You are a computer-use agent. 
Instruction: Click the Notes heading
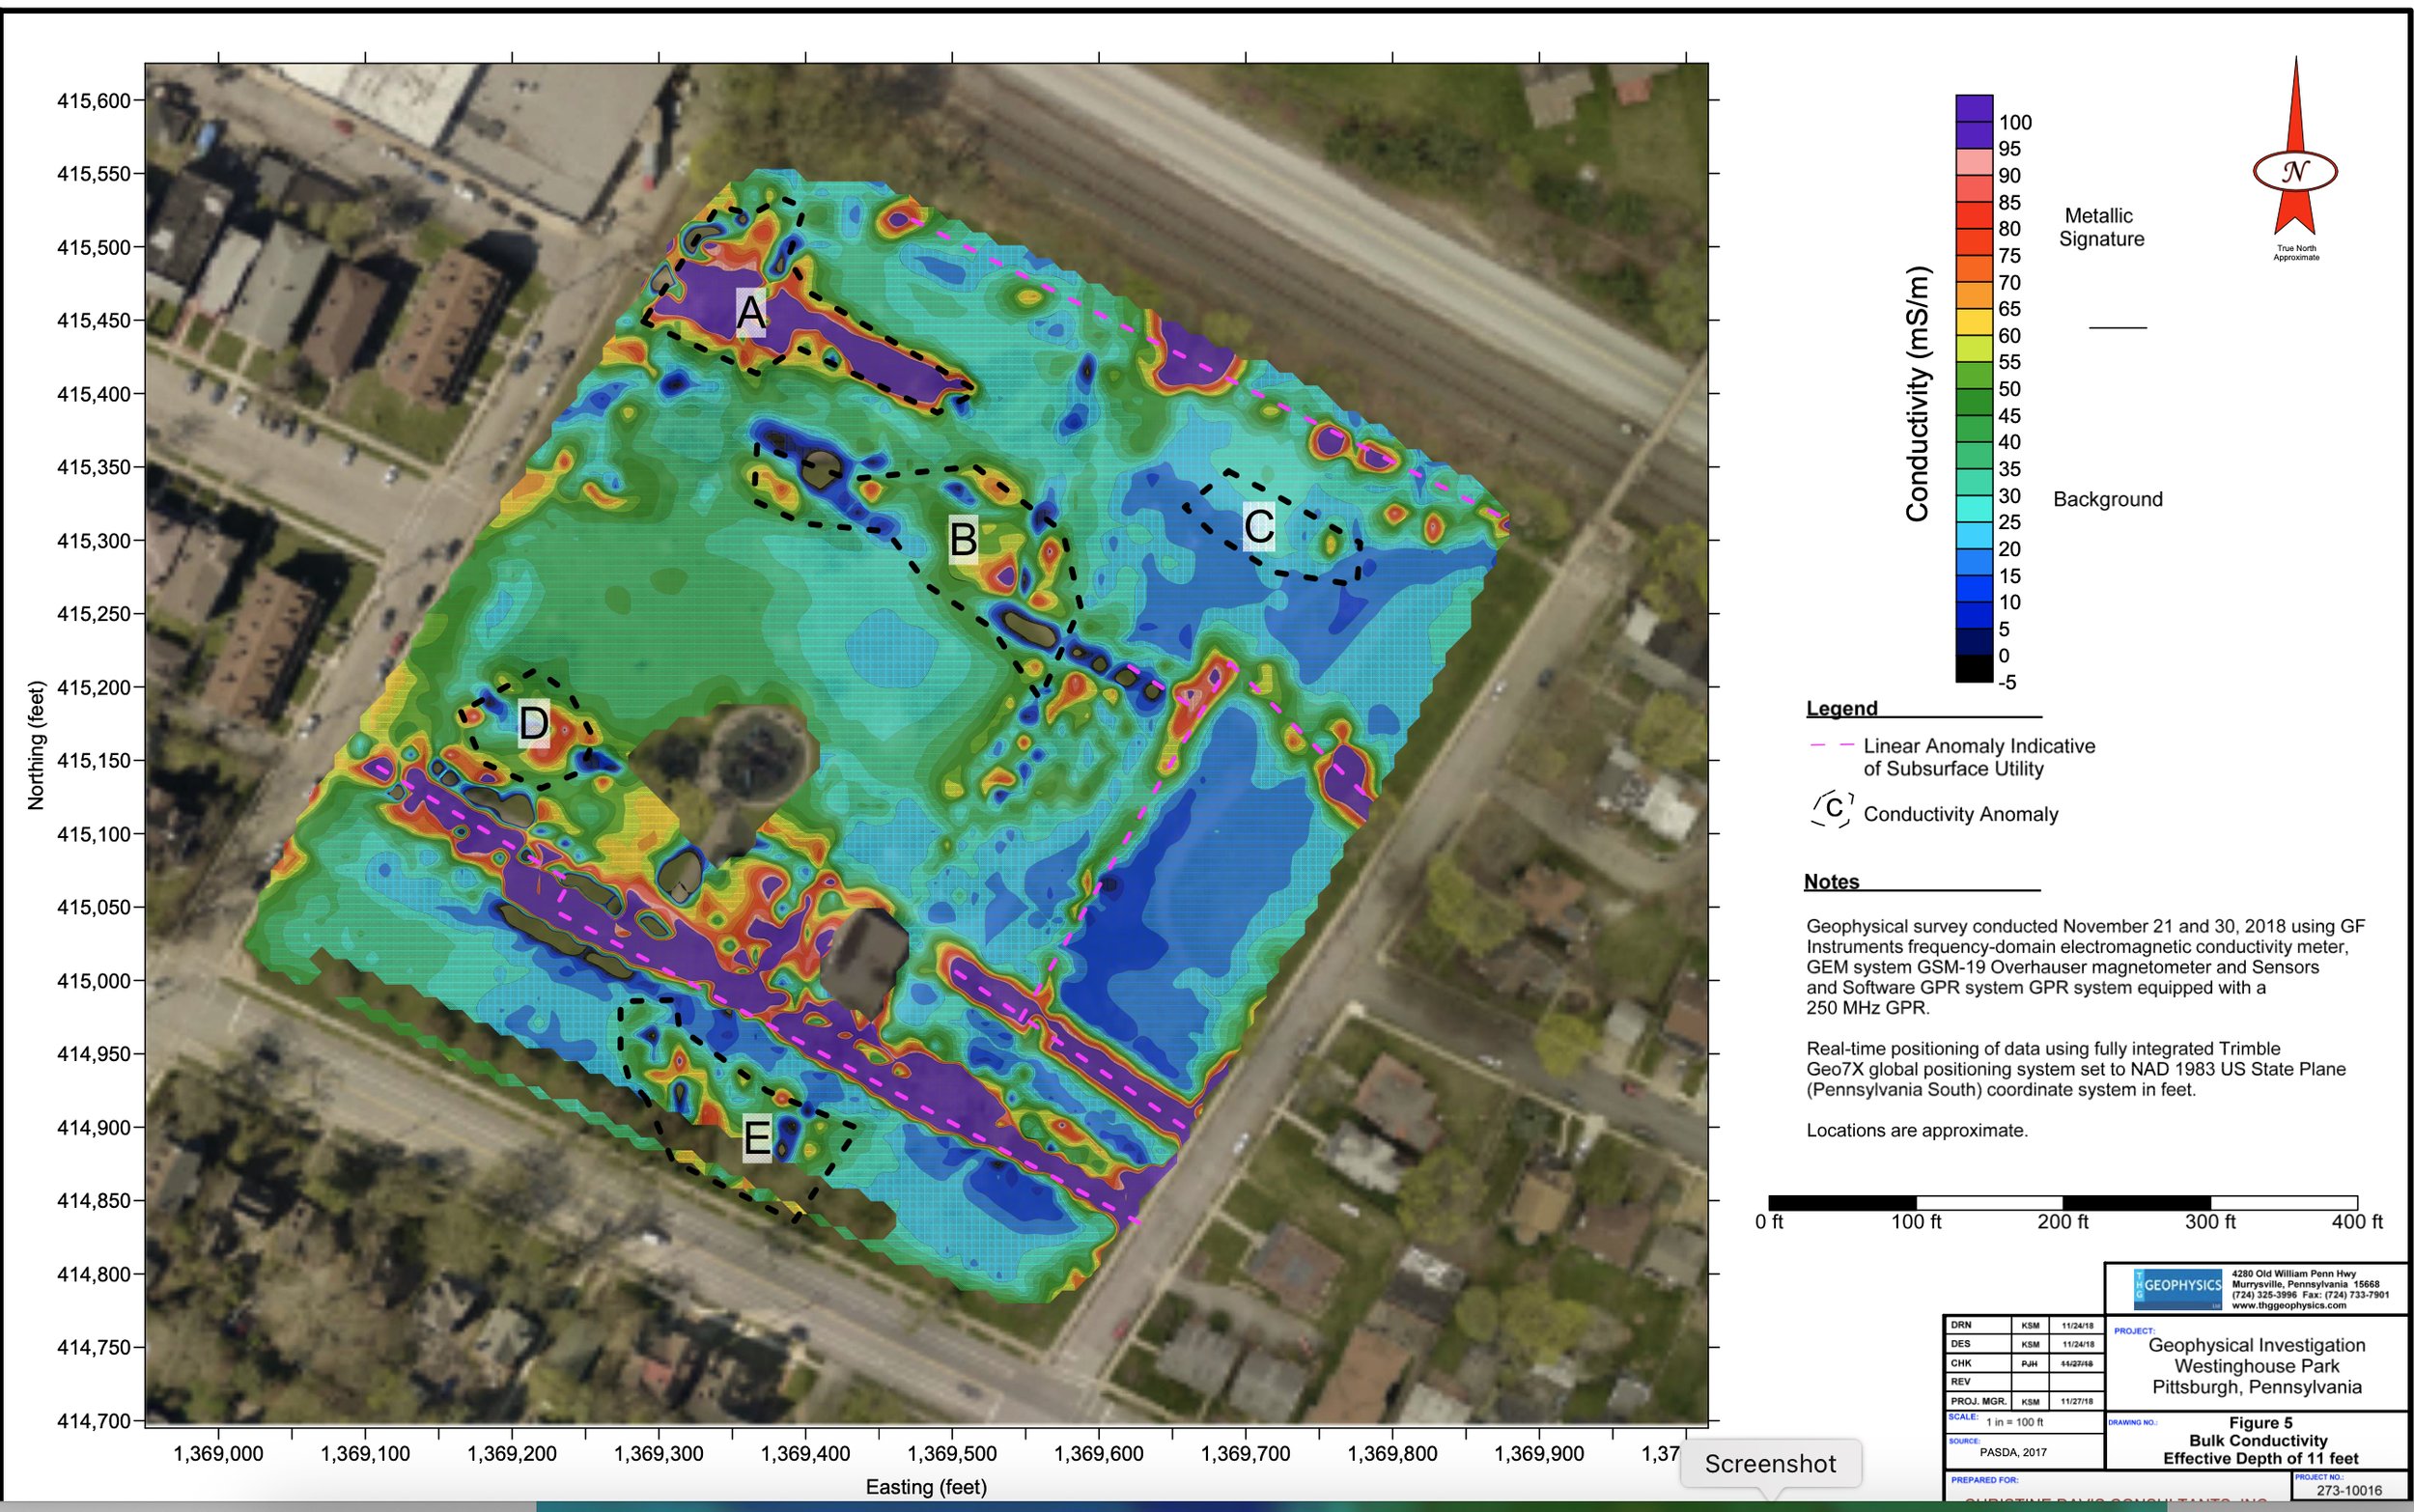pyautogui.click(x=1831, y=882)
